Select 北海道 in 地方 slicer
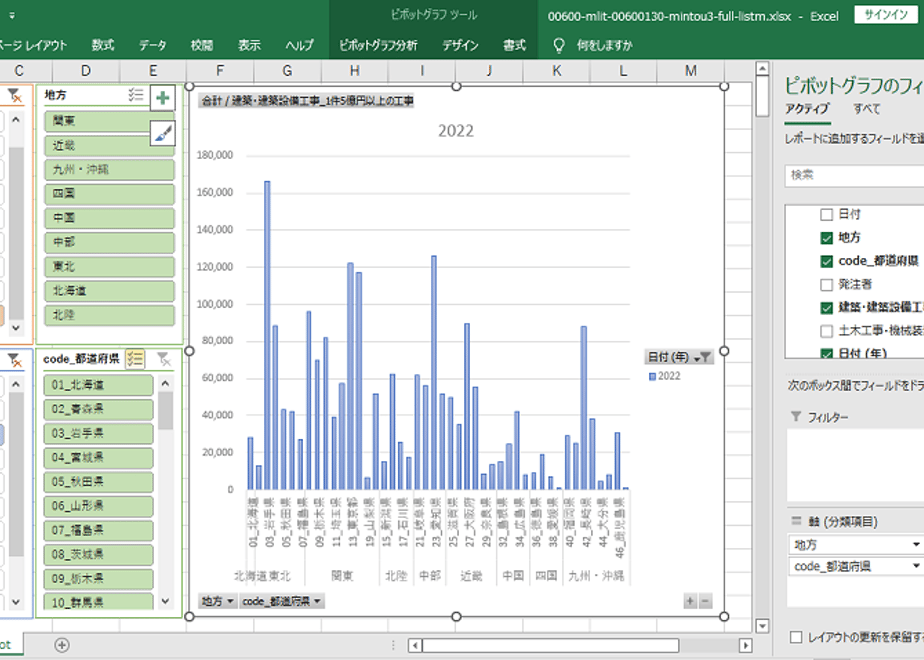 pos(109,291)
